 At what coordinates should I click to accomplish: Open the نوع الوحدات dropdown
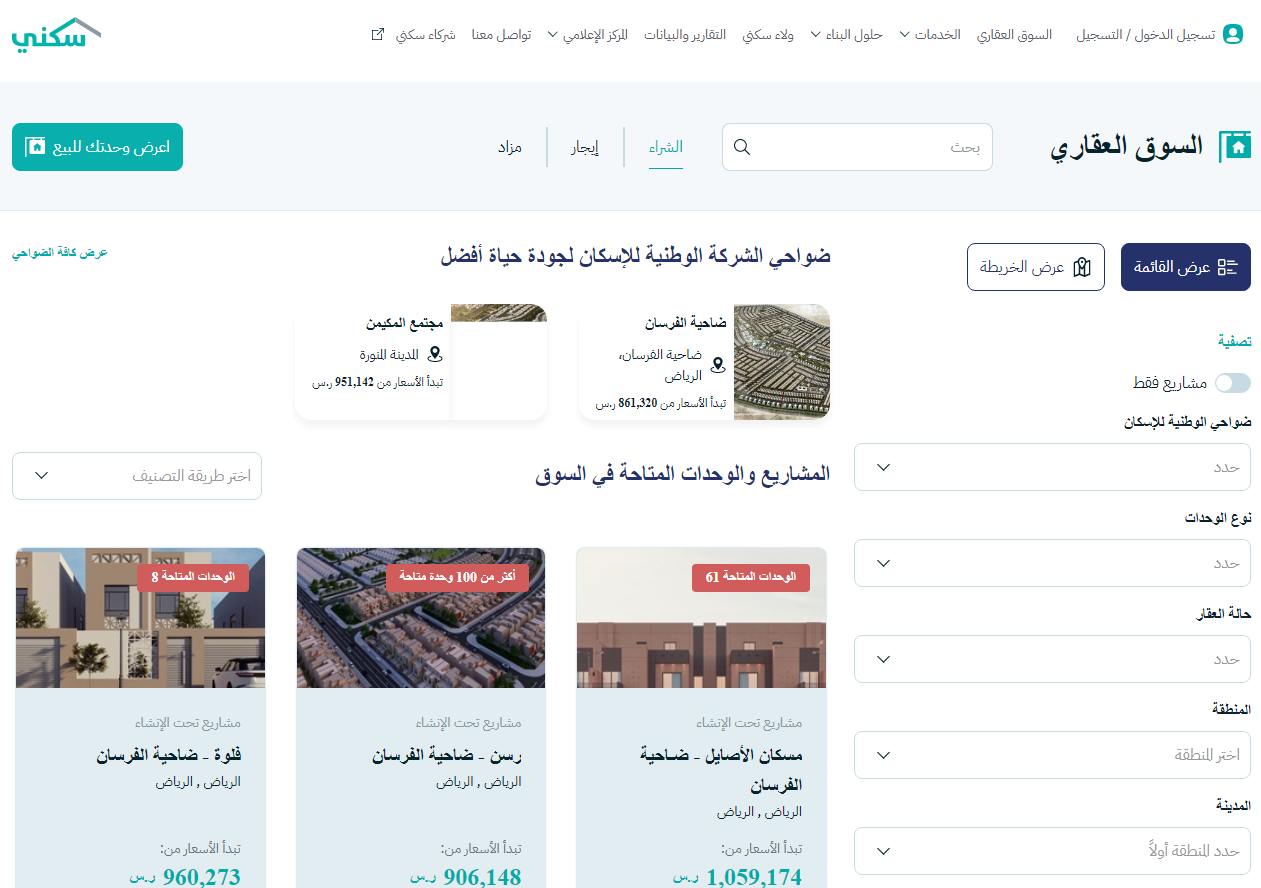pyautogui.click(x=1052, y=563)
